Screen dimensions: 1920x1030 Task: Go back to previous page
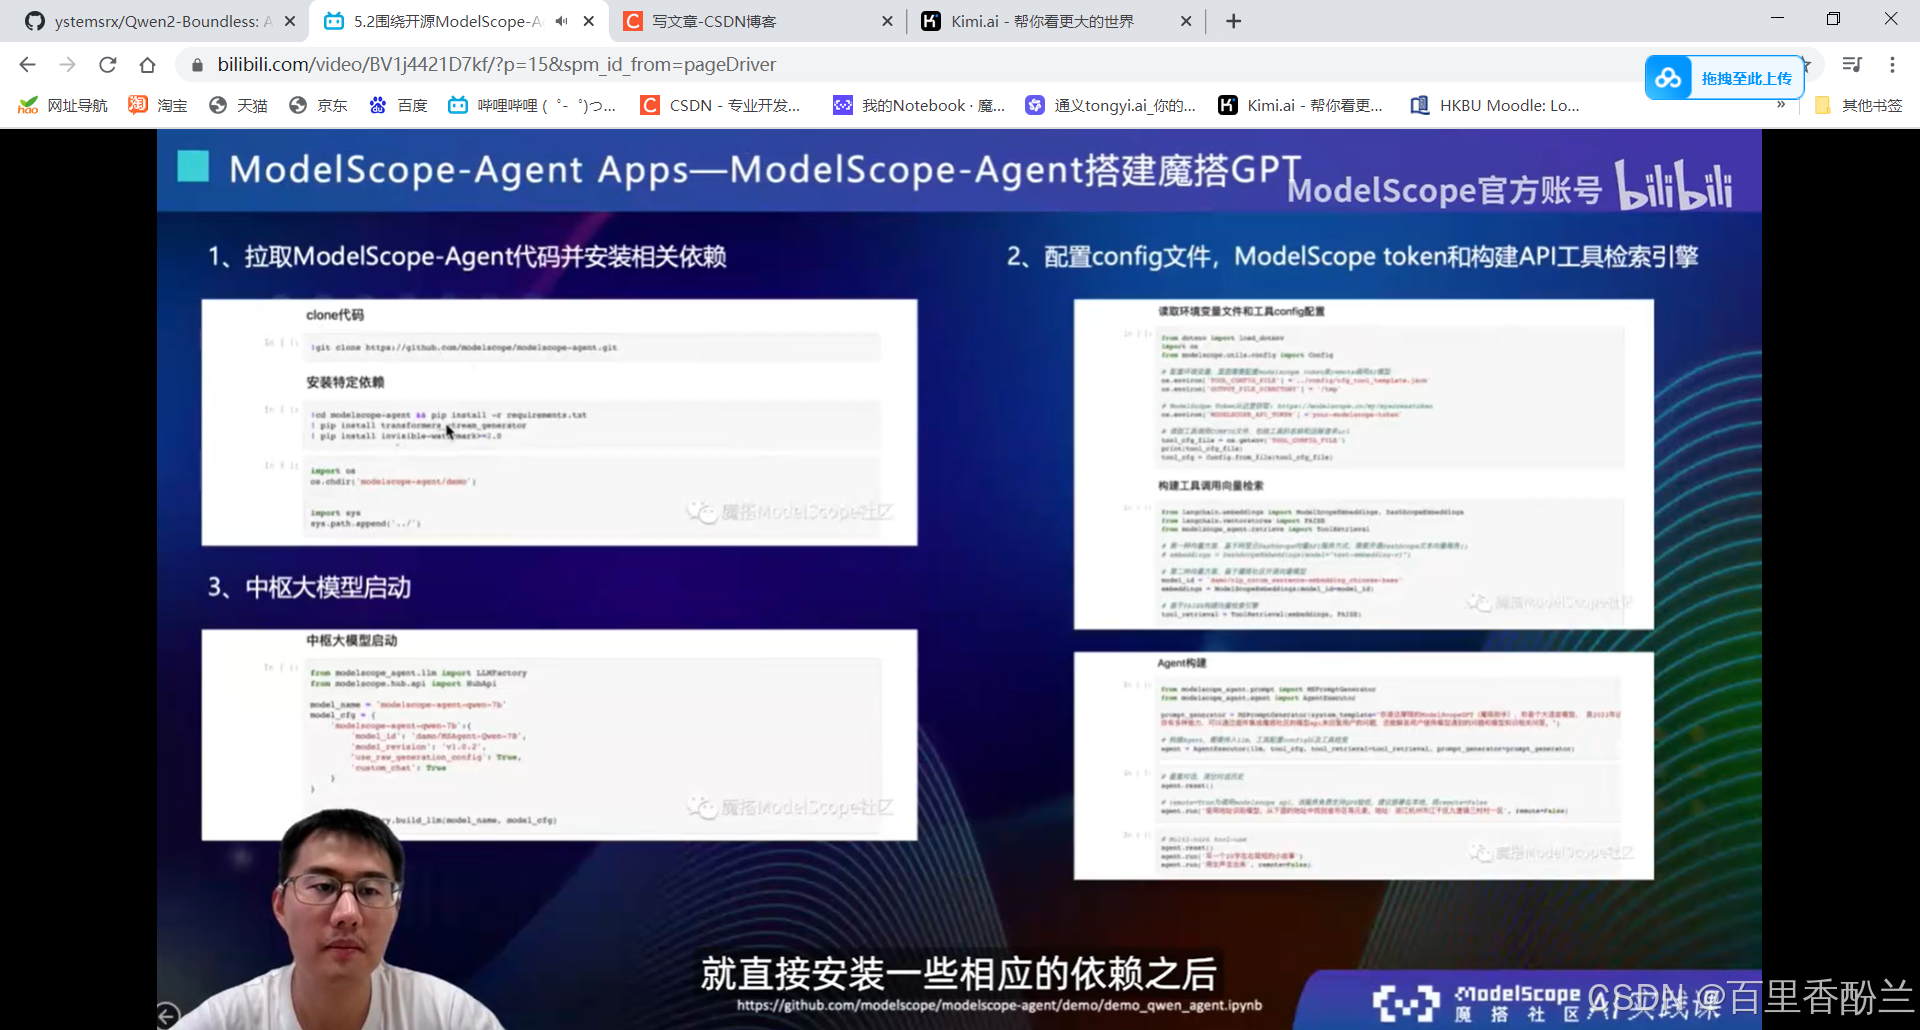click(x=27, y=65)
